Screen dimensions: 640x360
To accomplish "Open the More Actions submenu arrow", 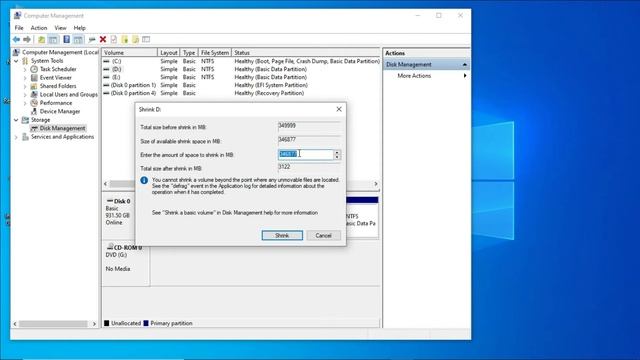I will click(465, 76).
